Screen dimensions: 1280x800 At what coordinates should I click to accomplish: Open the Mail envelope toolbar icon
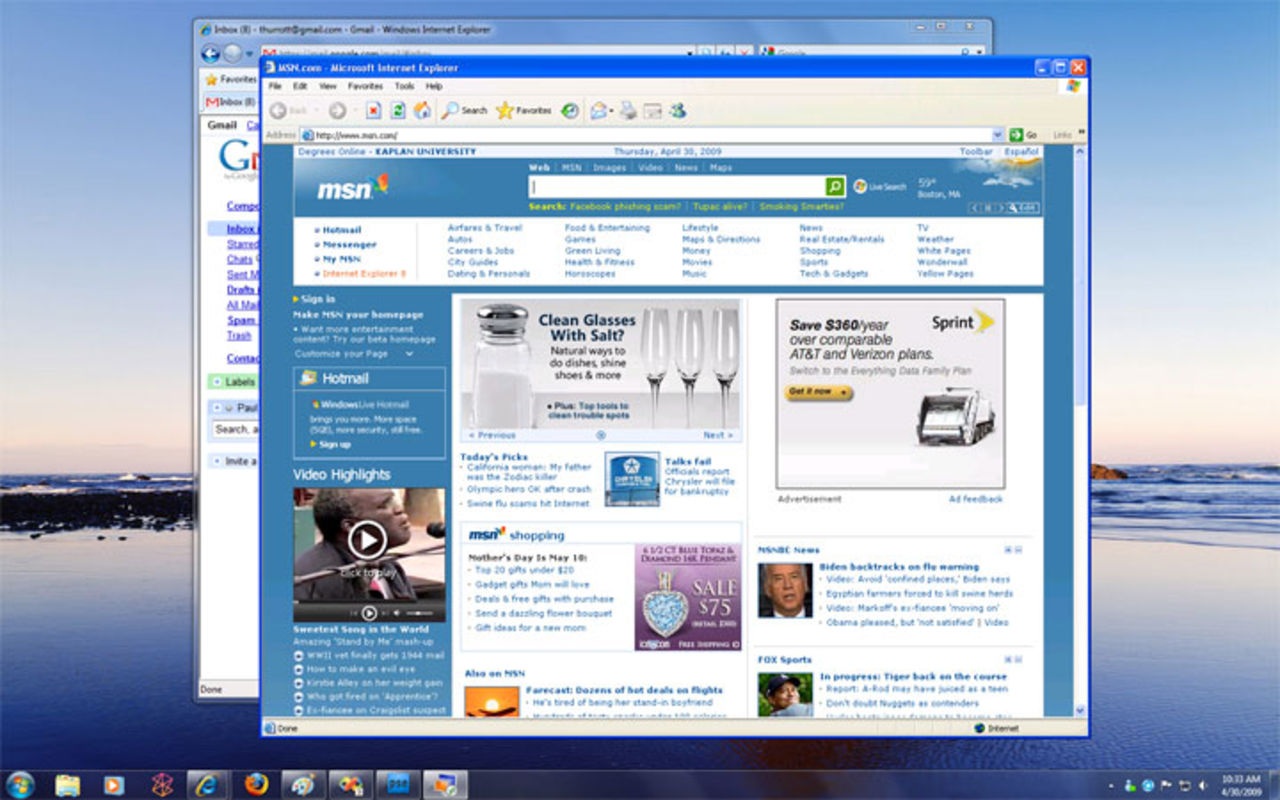coord(598,111)
